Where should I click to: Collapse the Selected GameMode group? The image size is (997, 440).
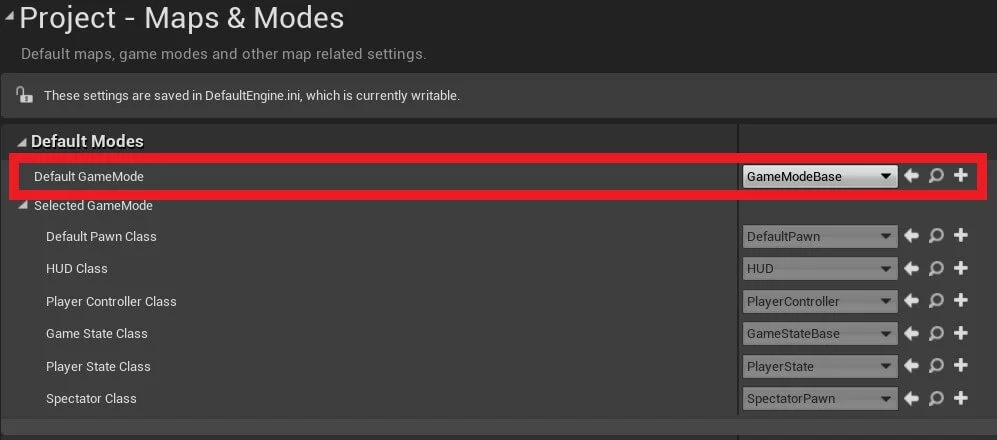24,205
